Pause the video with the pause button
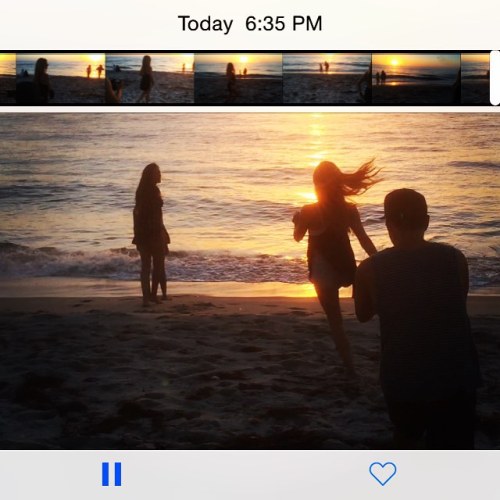 click(x=111, y=474)
